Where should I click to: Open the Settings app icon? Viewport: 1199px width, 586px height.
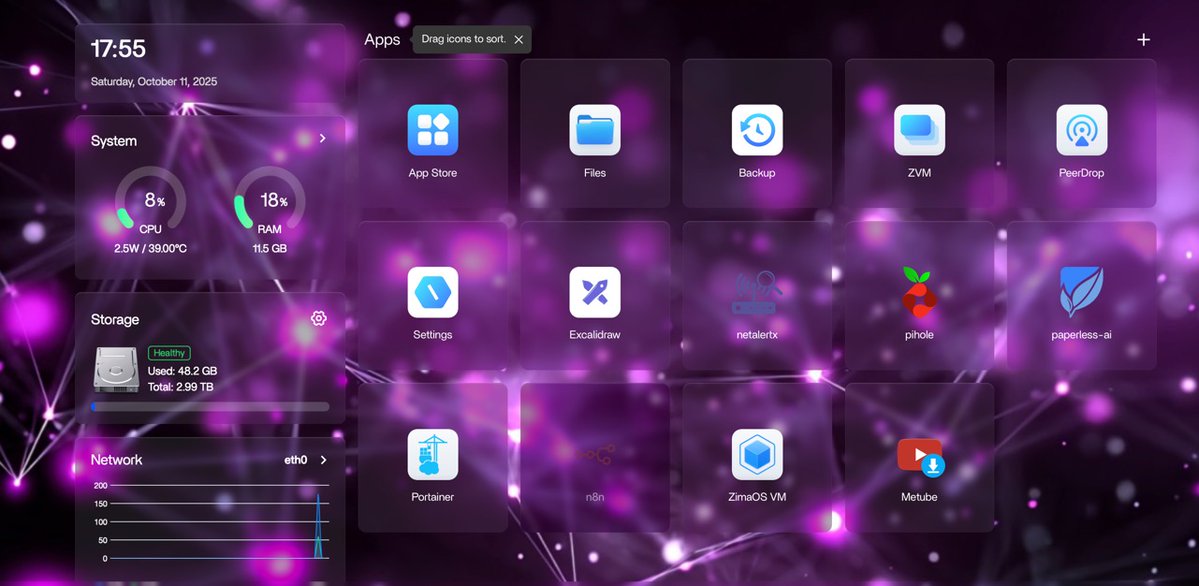coord(433,292)
